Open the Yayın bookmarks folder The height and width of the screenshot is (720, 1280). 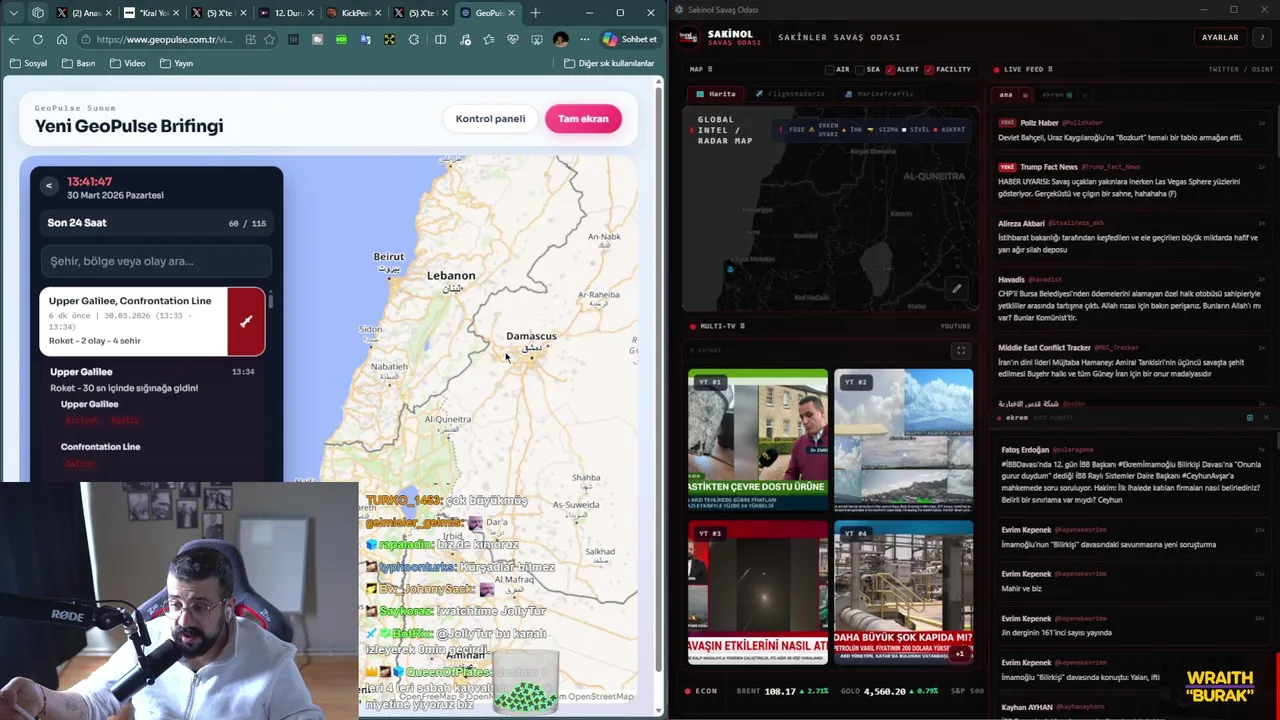click(x=175, y=63)
